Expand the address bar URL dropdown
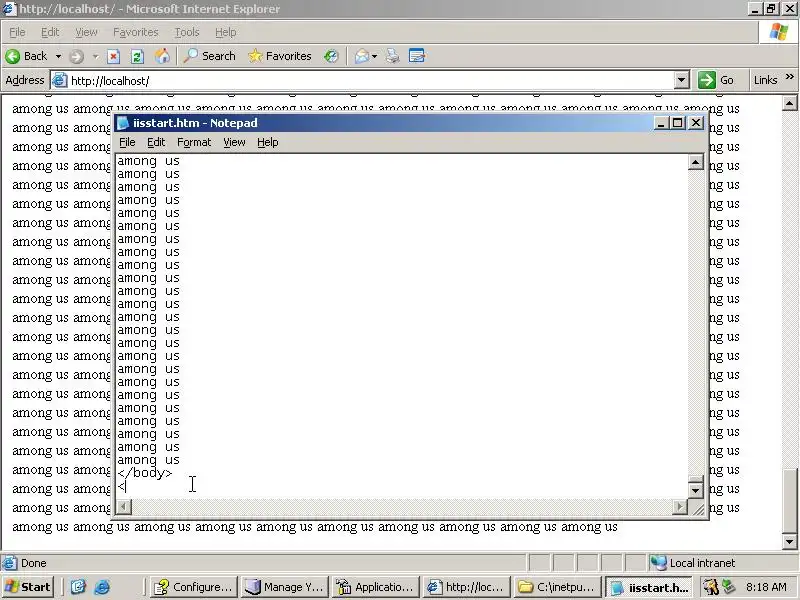 (681, 80)
